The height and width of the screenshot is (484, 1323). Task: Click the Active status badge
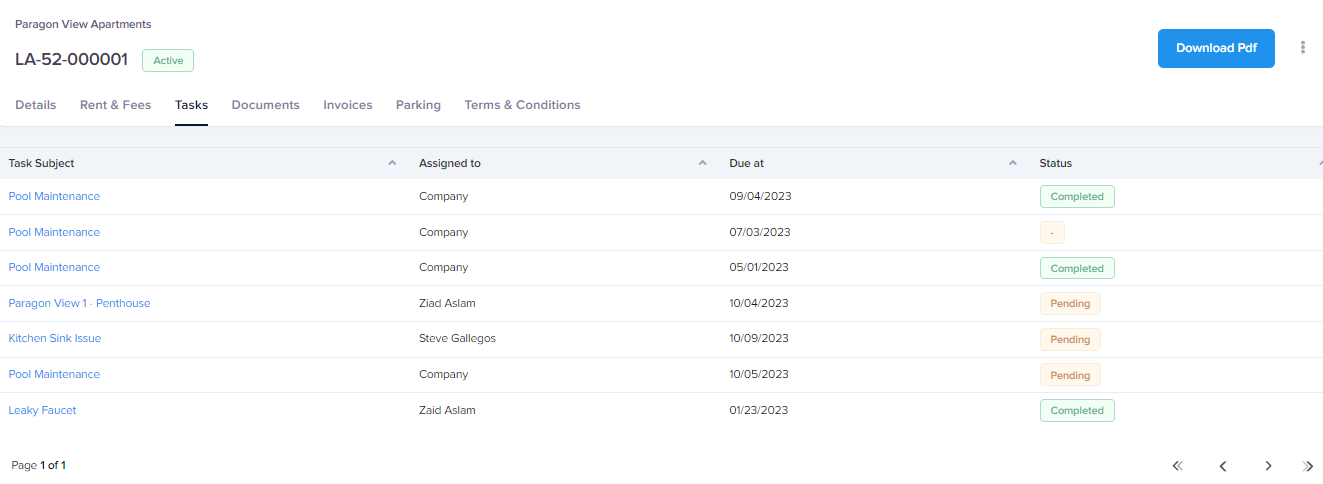(x=168, y=60)
